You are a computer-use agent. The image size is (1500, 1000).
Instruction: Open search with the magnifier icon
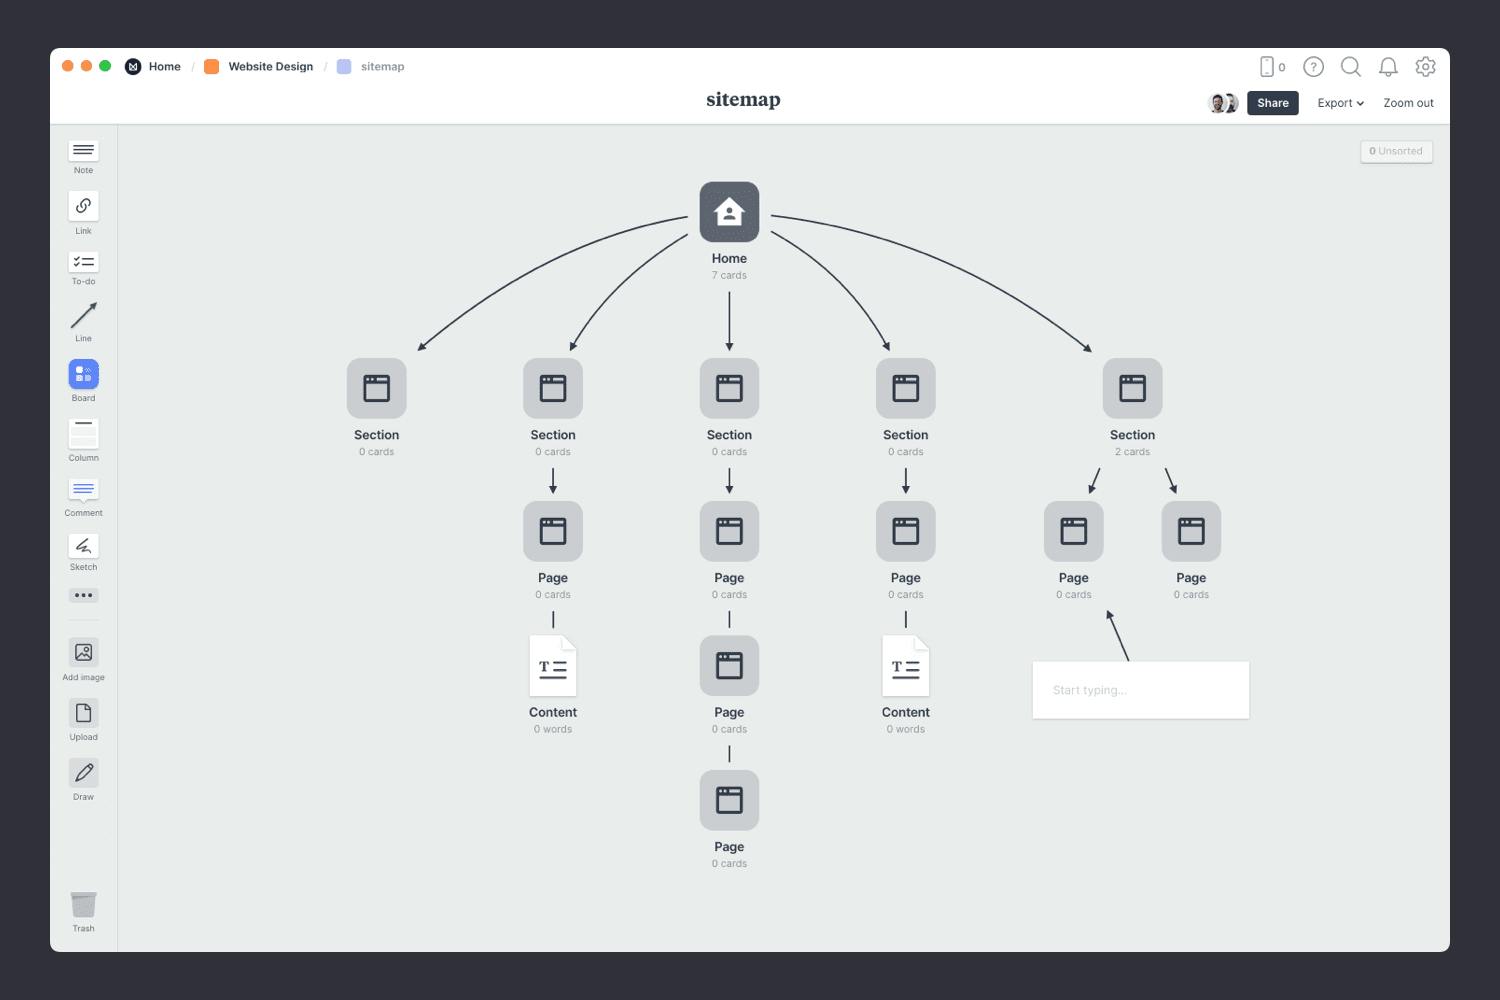click(1350, 67)
